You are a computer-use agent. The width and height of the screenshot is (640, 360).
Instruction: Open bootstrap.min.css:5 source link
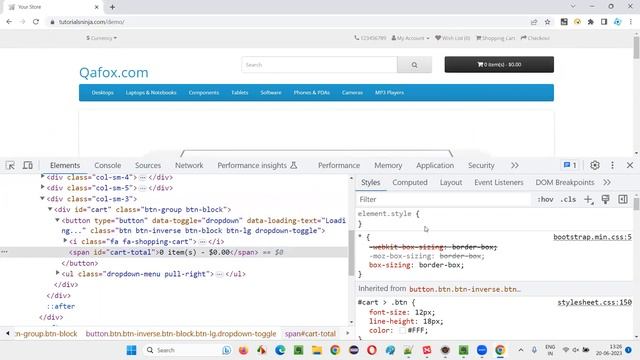click(x=592, y=237)
